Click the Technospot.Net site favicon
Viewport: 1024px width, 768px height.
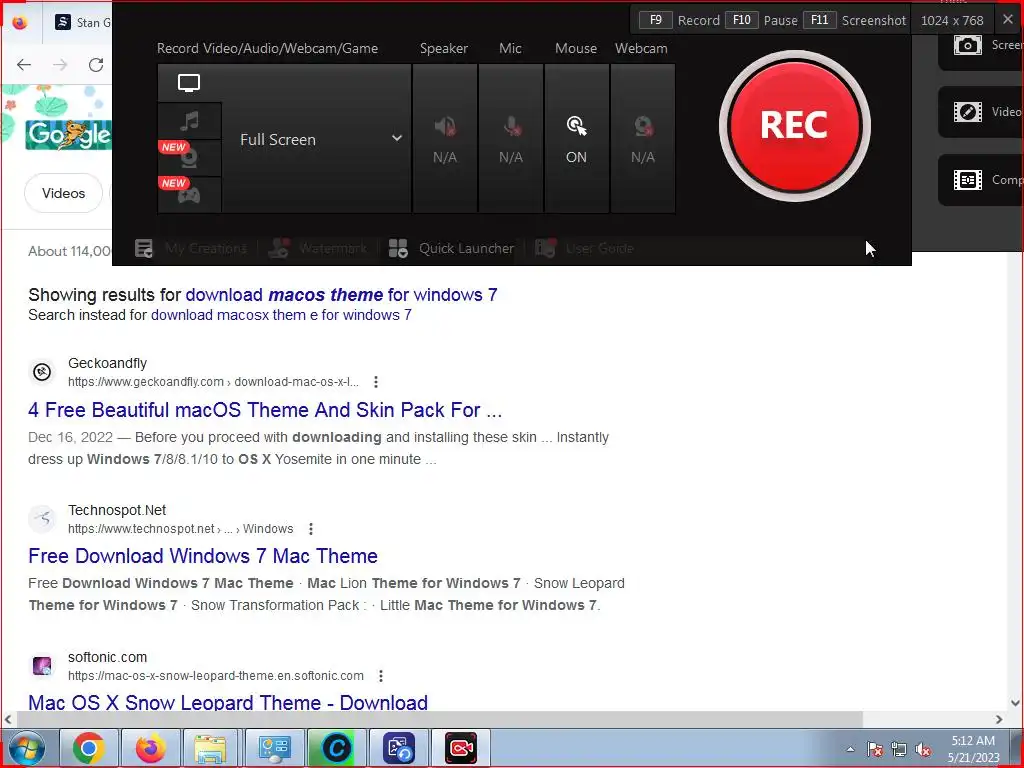pyautogui.click(x=42, y=519)
